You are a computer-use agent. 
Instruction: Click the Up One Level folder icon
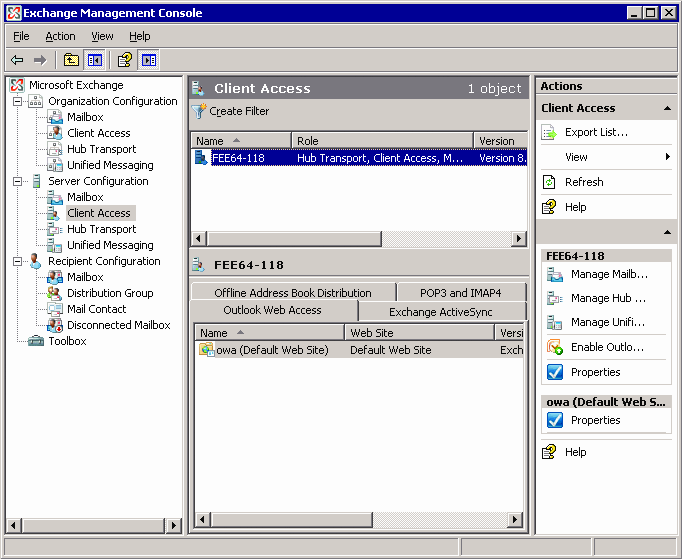coord(71,60)
